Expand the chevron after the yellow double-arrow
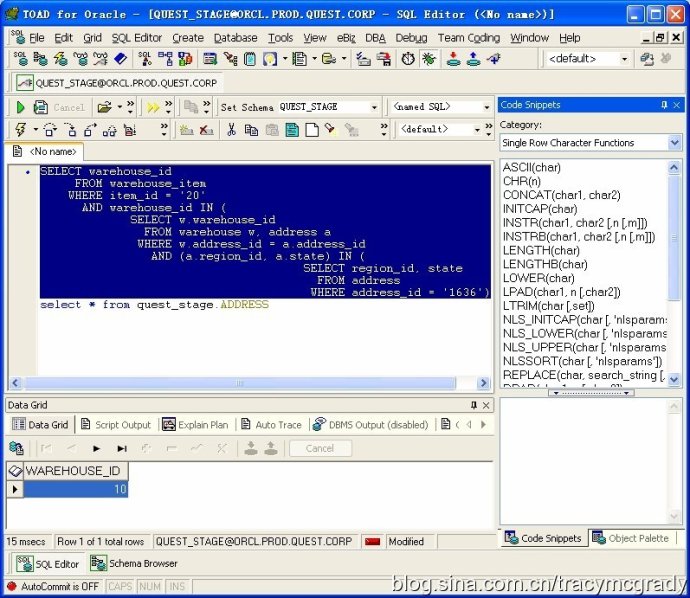690x598 pixels. (x=169, y=107)
